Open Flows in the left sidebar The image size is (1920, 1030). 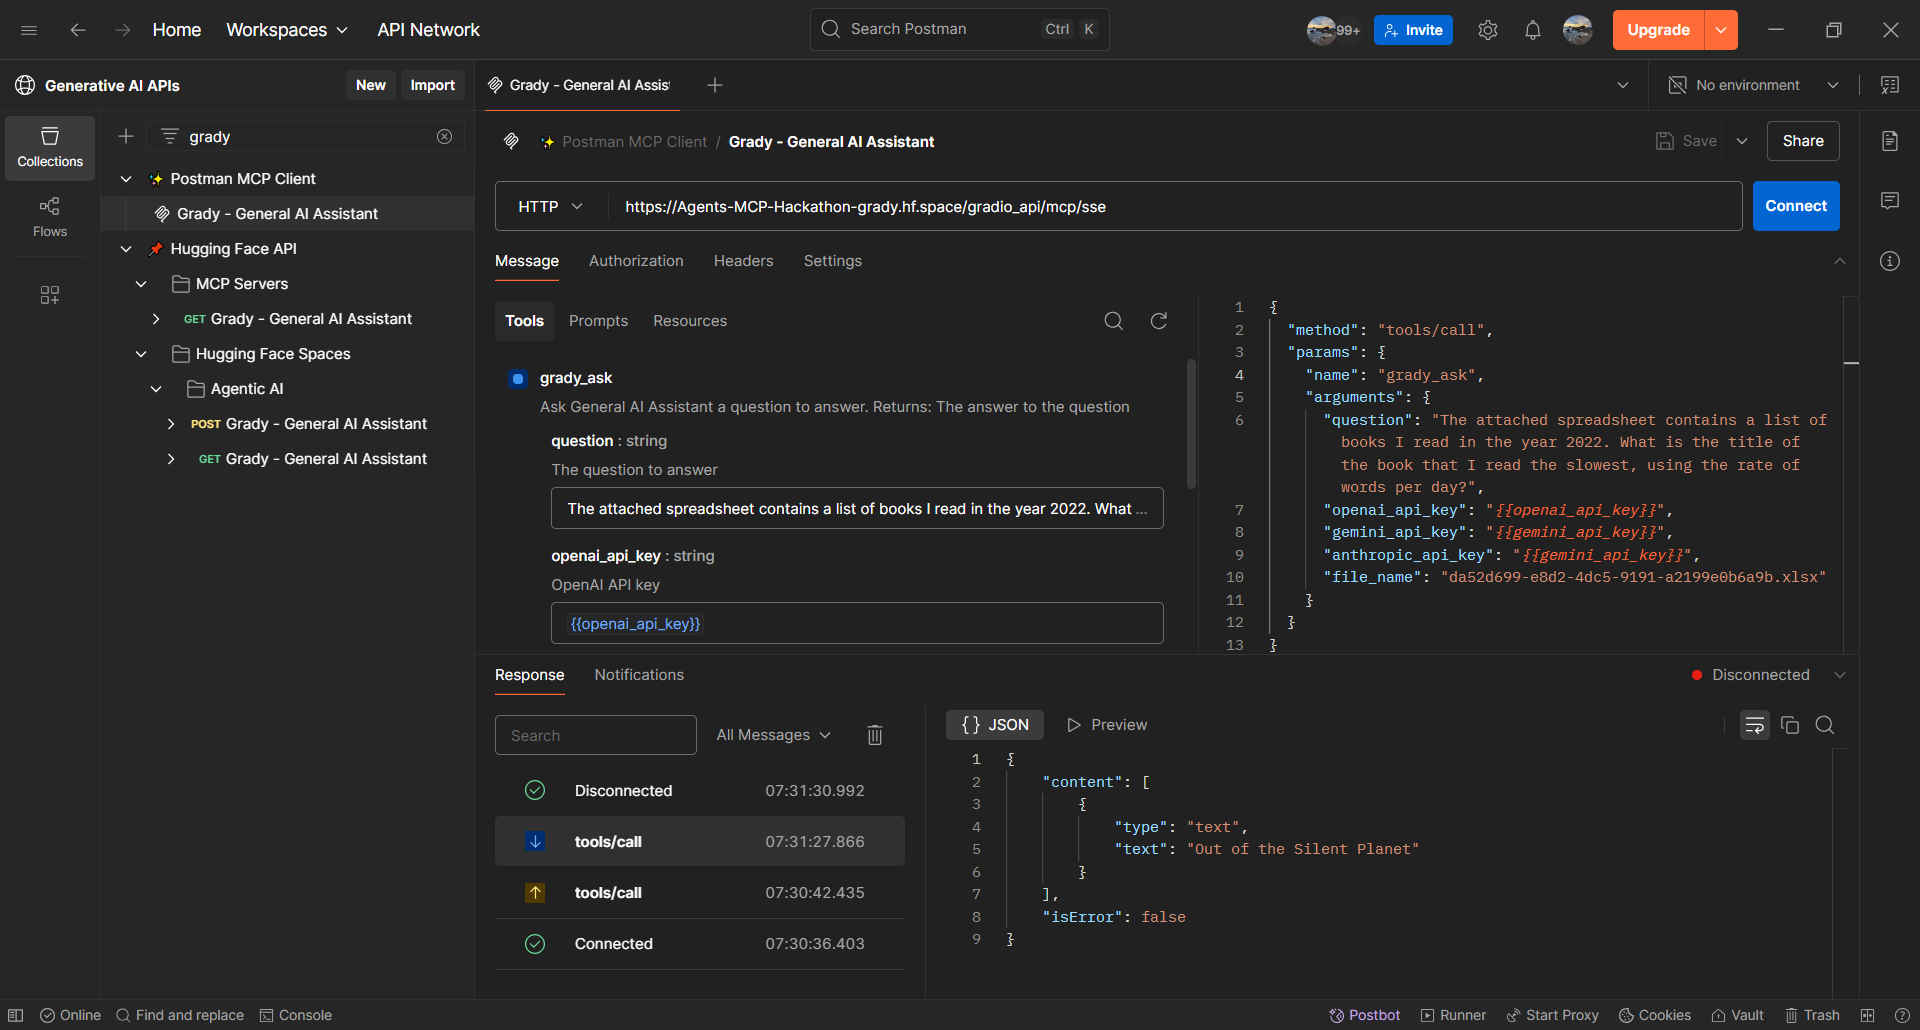tap(50, 217)
